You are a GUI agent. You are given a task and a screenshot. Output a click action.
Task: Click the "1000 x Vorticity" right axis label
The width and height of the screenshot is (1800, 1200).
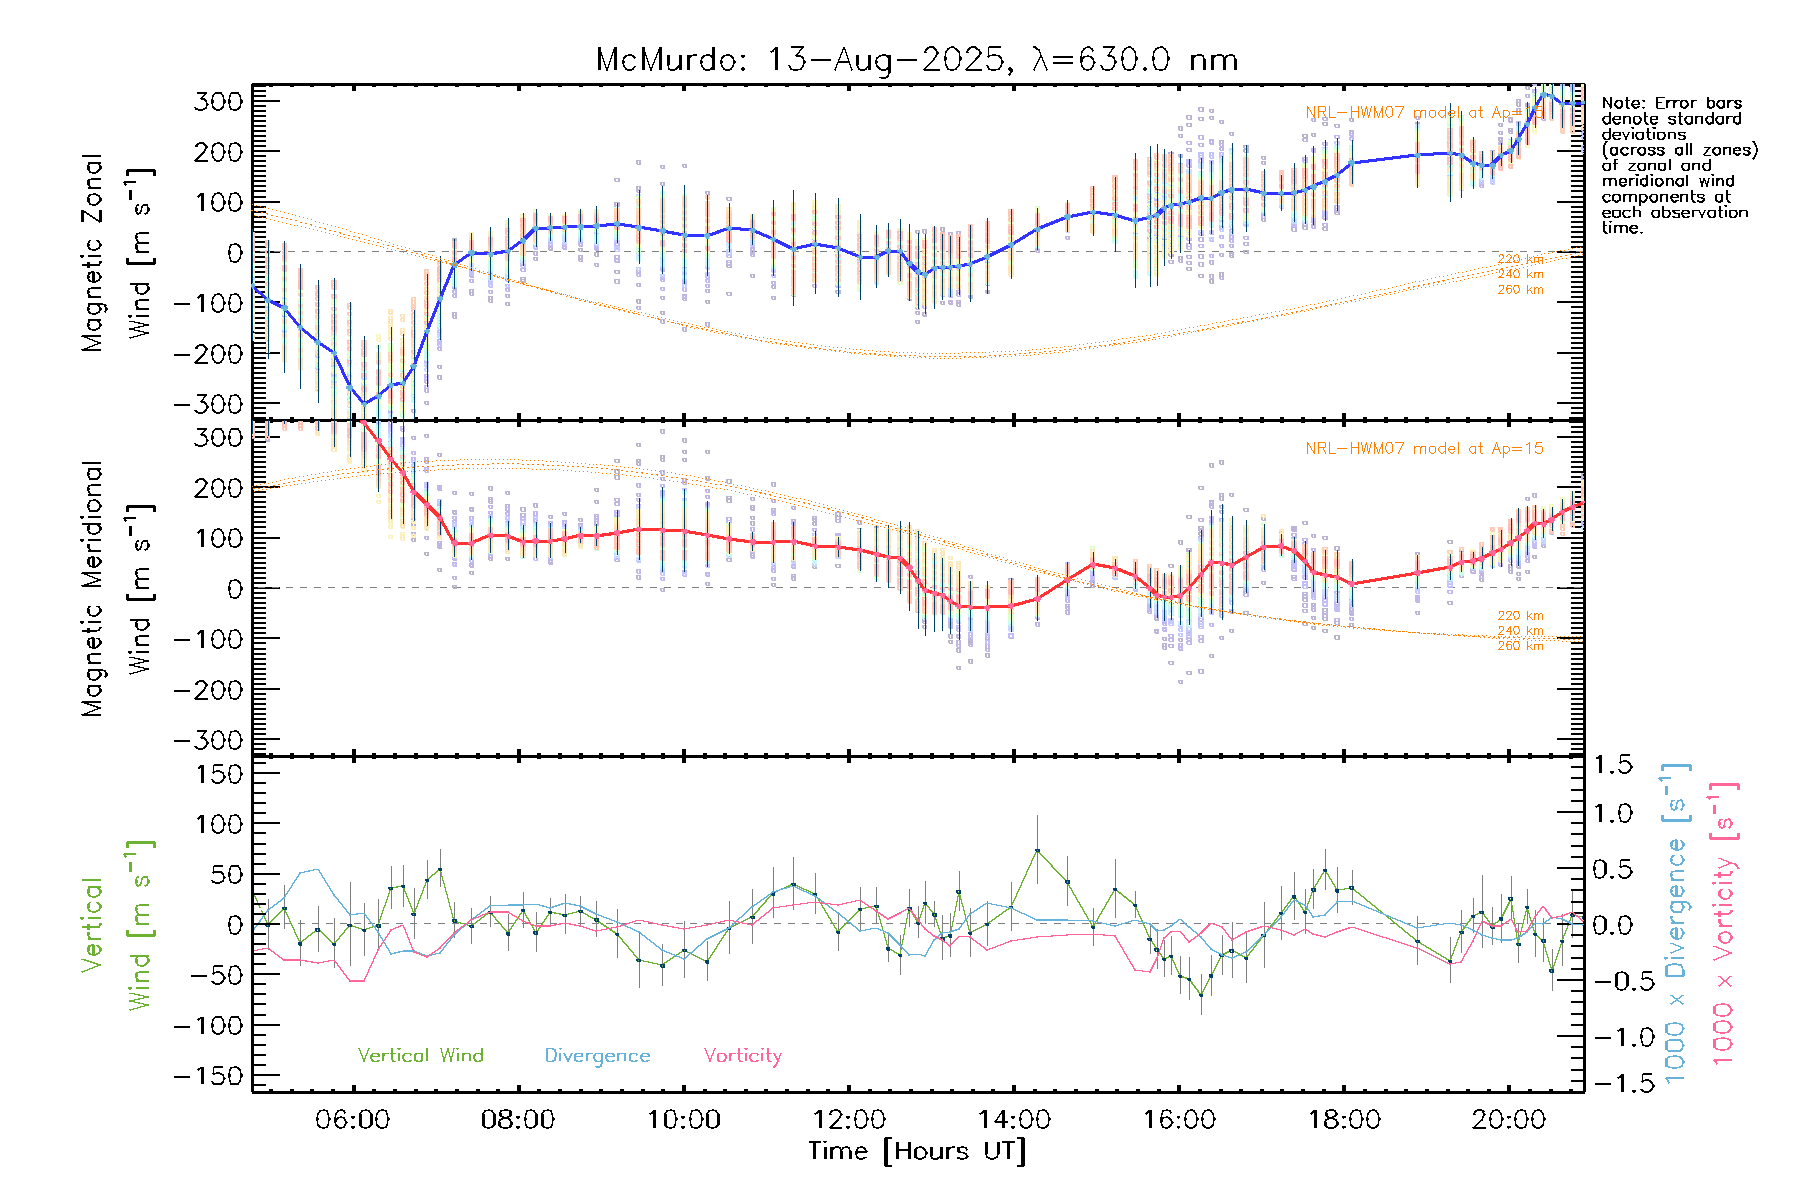[1723, 924]
